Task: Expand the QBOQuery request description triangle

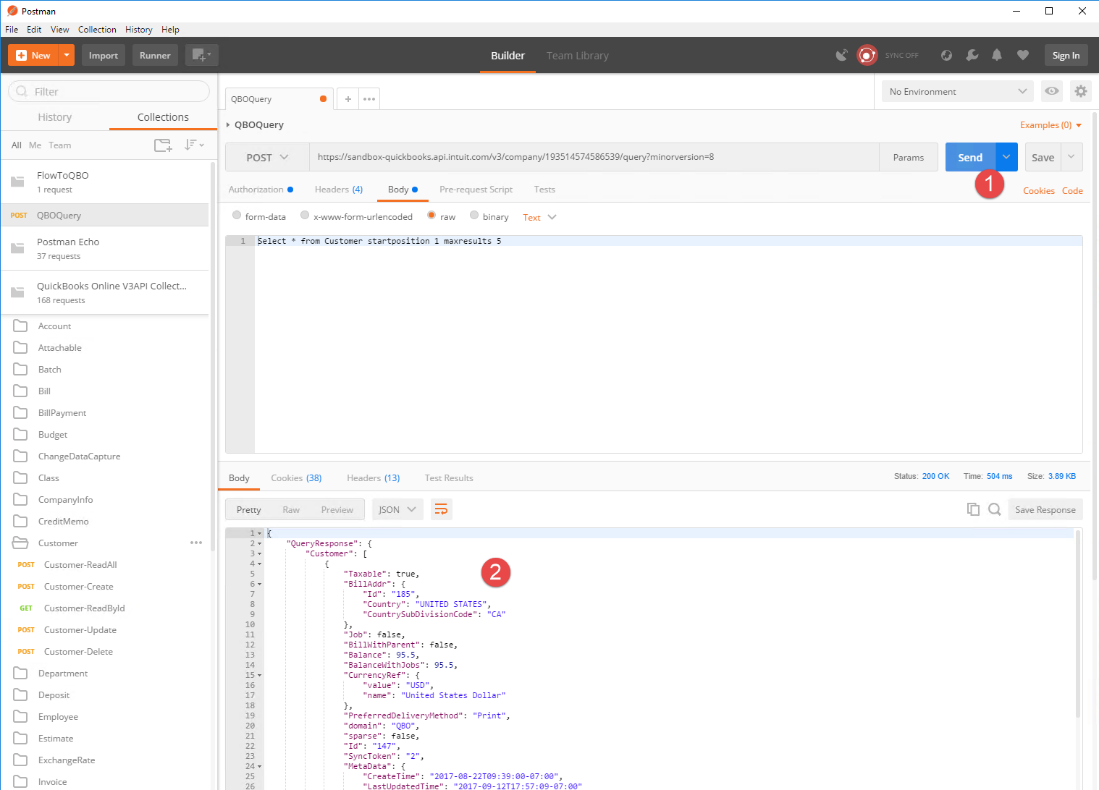Action: click(x=228, y=125)
